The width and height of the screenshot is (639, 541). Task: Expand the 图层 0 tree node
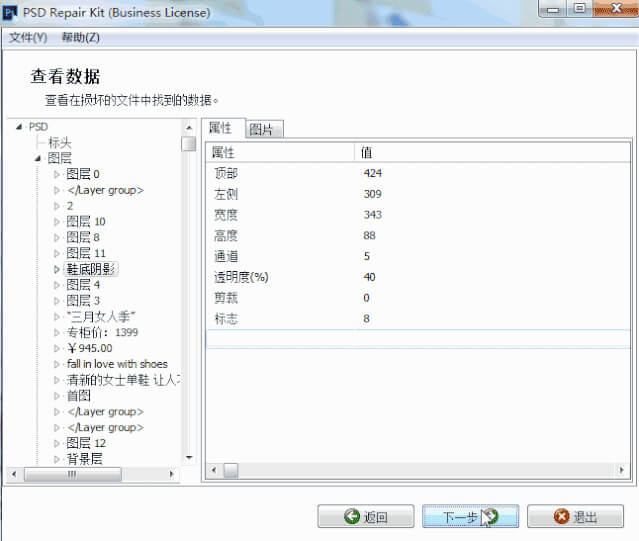[x=57, y=174]
